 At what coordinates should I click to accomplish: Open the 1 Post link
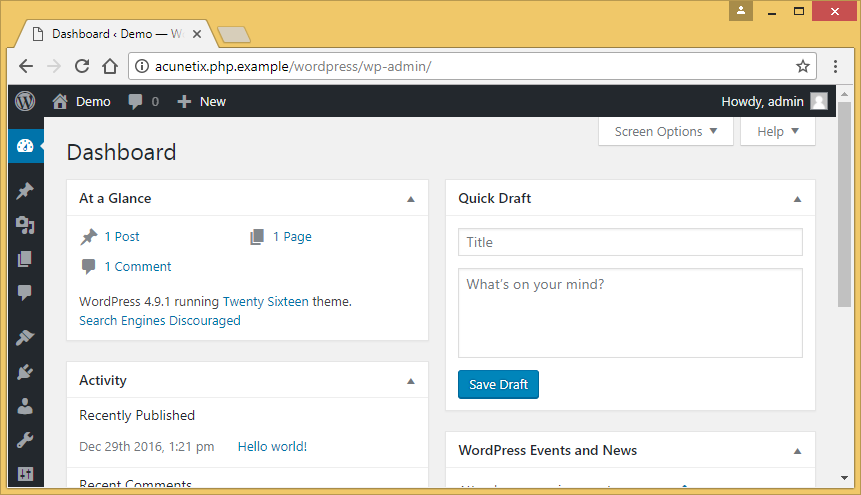point(122,237)
